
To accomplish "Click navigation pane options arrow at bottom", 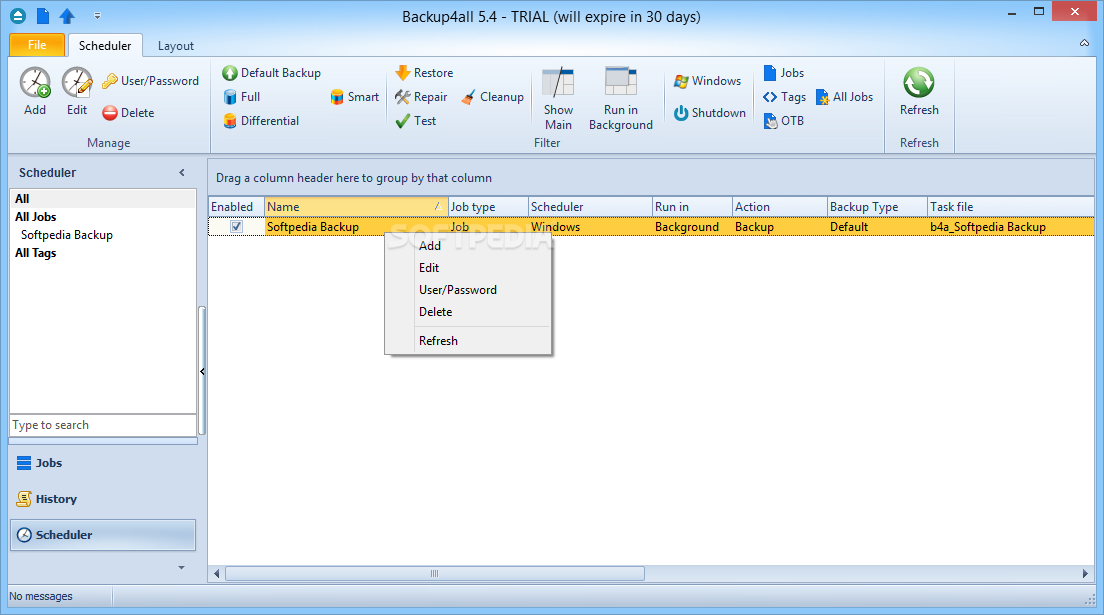I will pos(182,567).
